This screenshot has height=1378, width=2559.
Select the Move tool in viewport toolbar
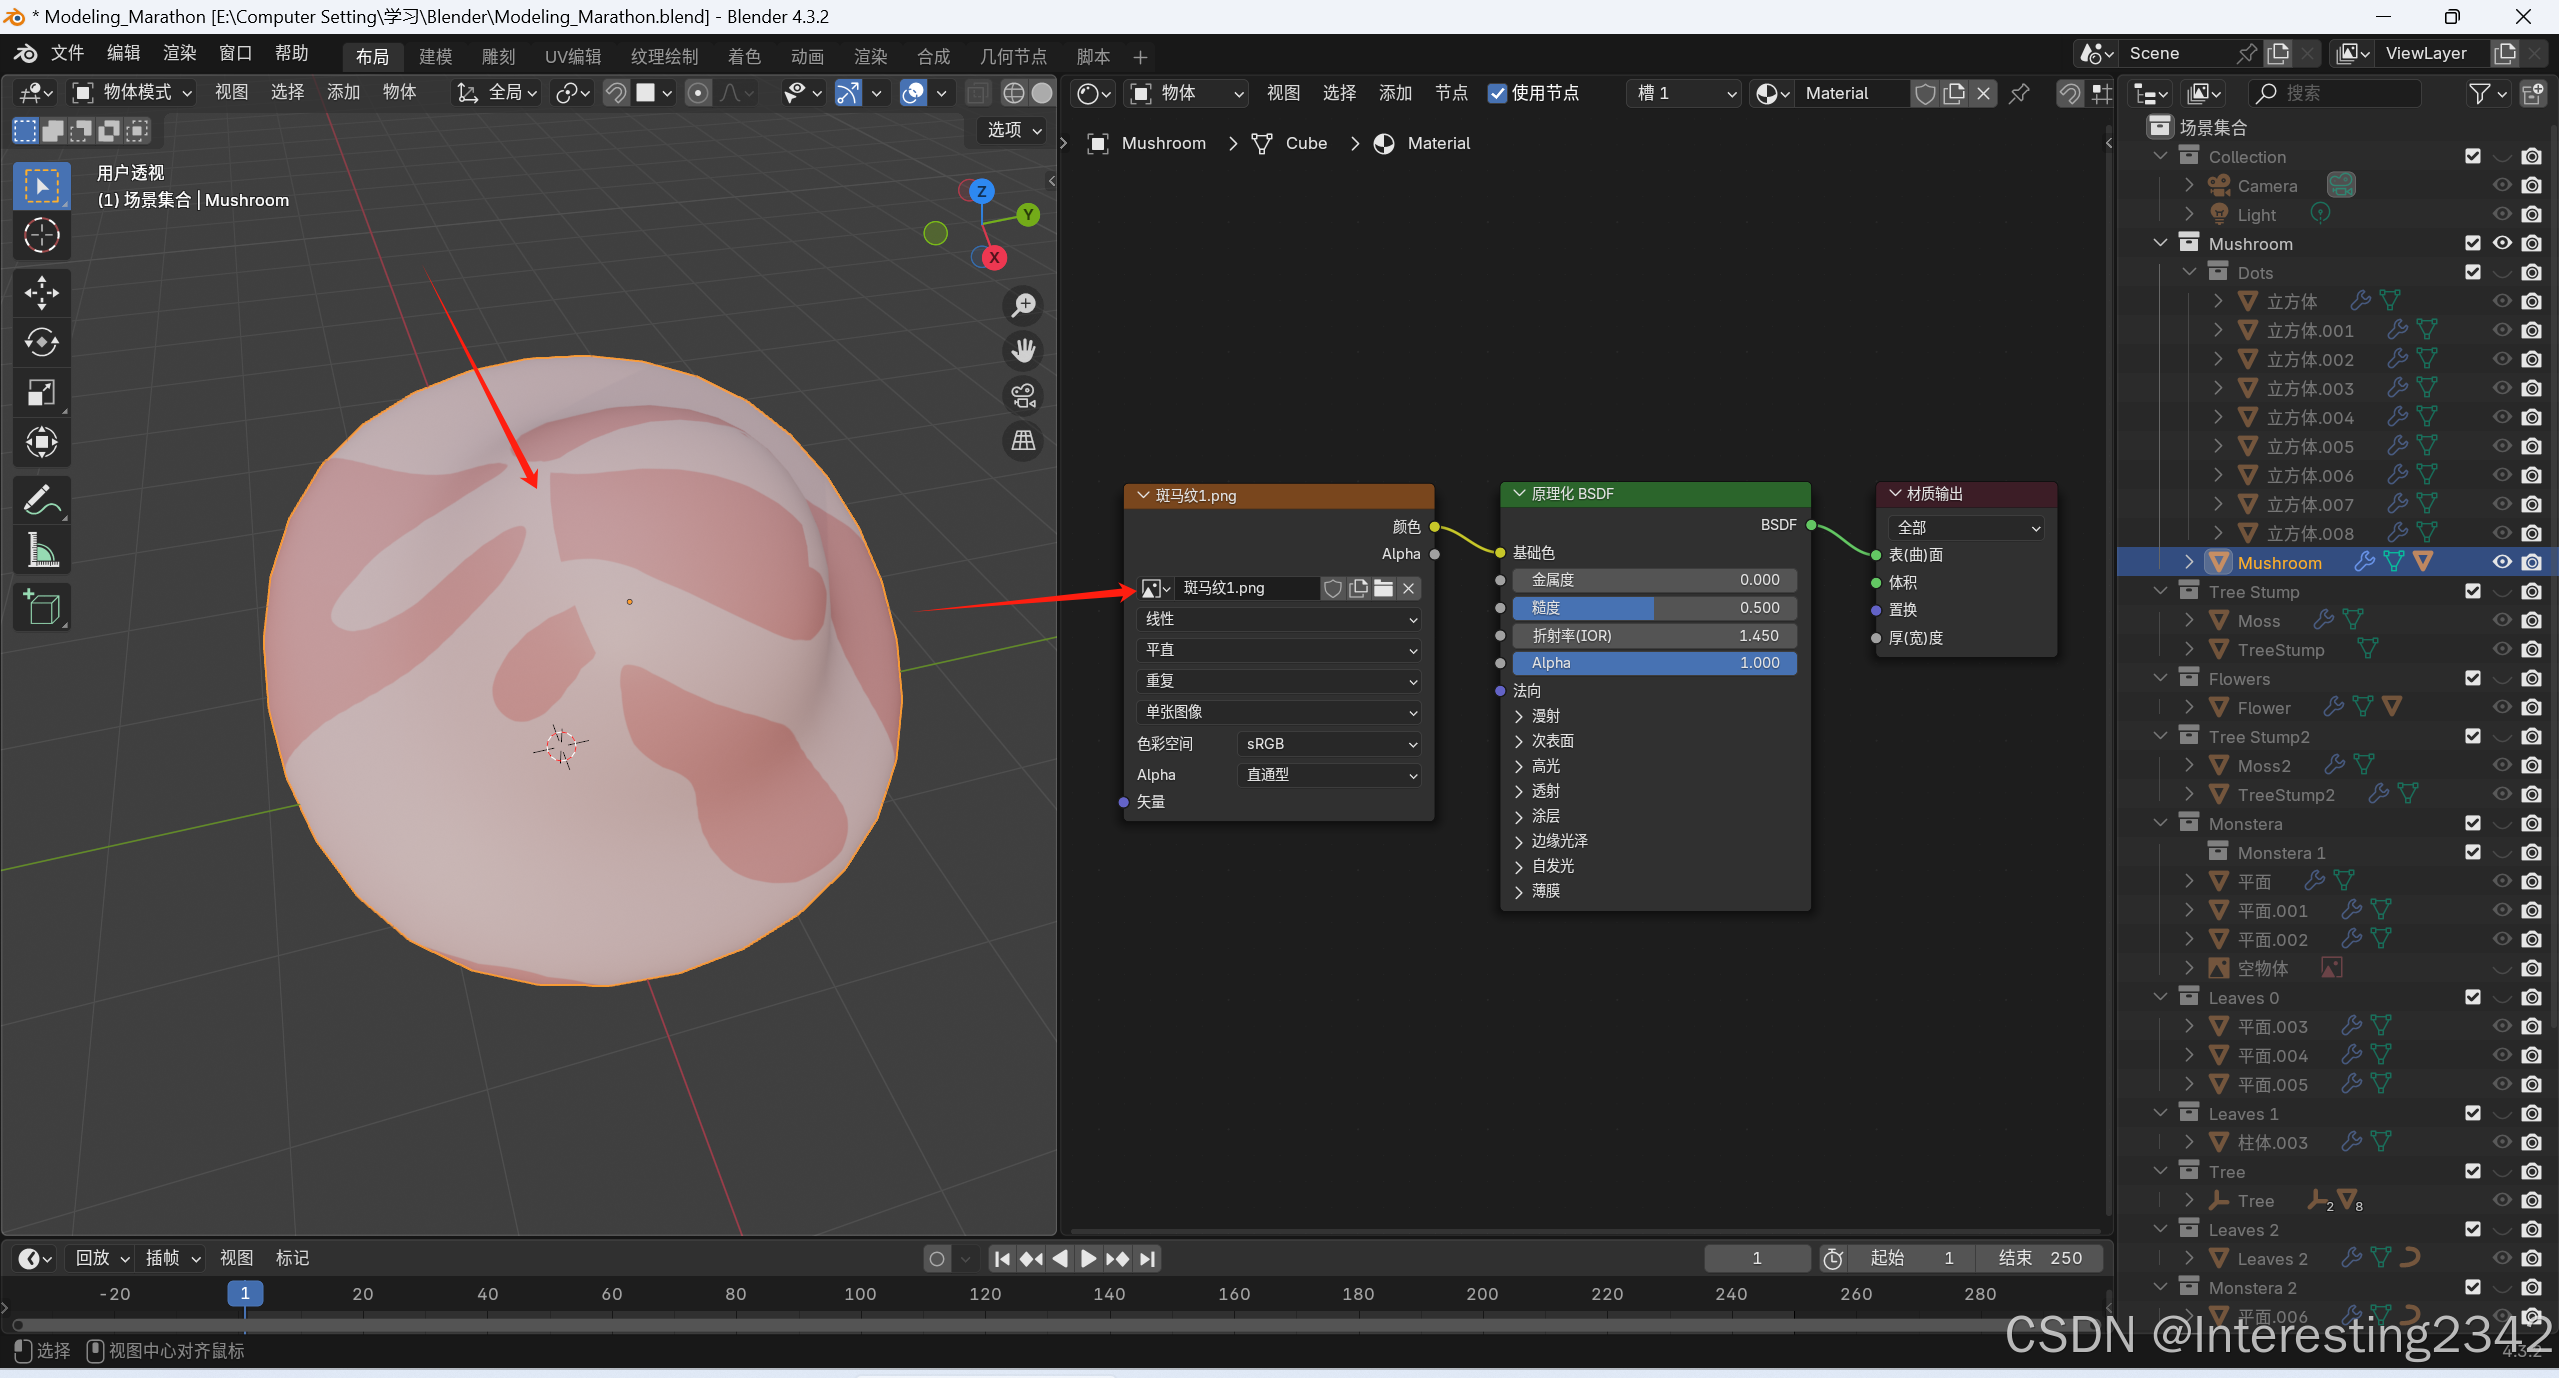41,292
